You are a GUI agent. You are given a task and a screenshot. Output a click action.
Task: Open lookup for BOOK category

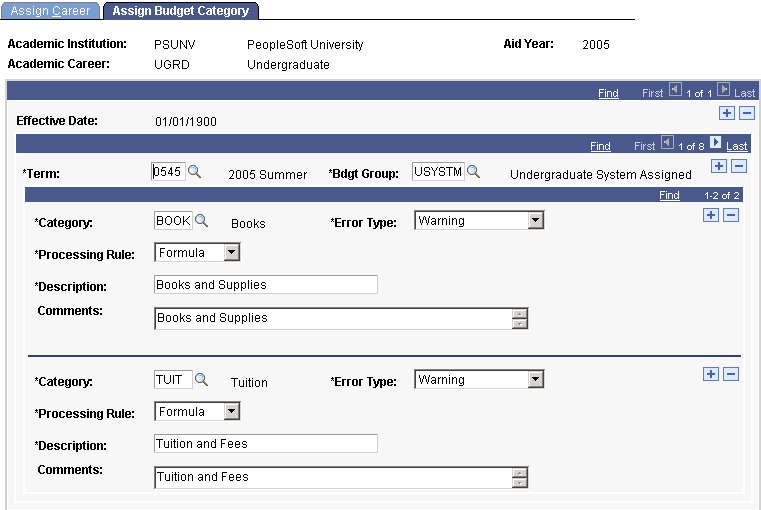[x=201, y=221]
